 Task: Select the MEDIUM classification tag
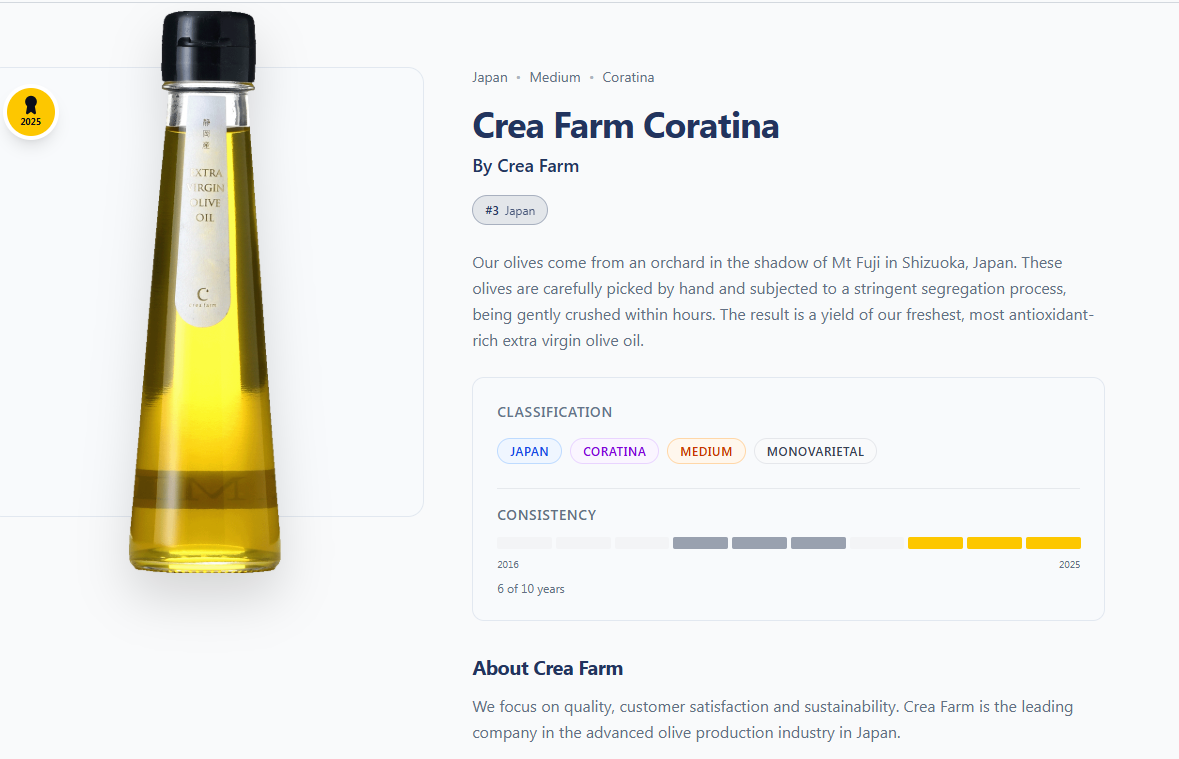pos(706,452)
